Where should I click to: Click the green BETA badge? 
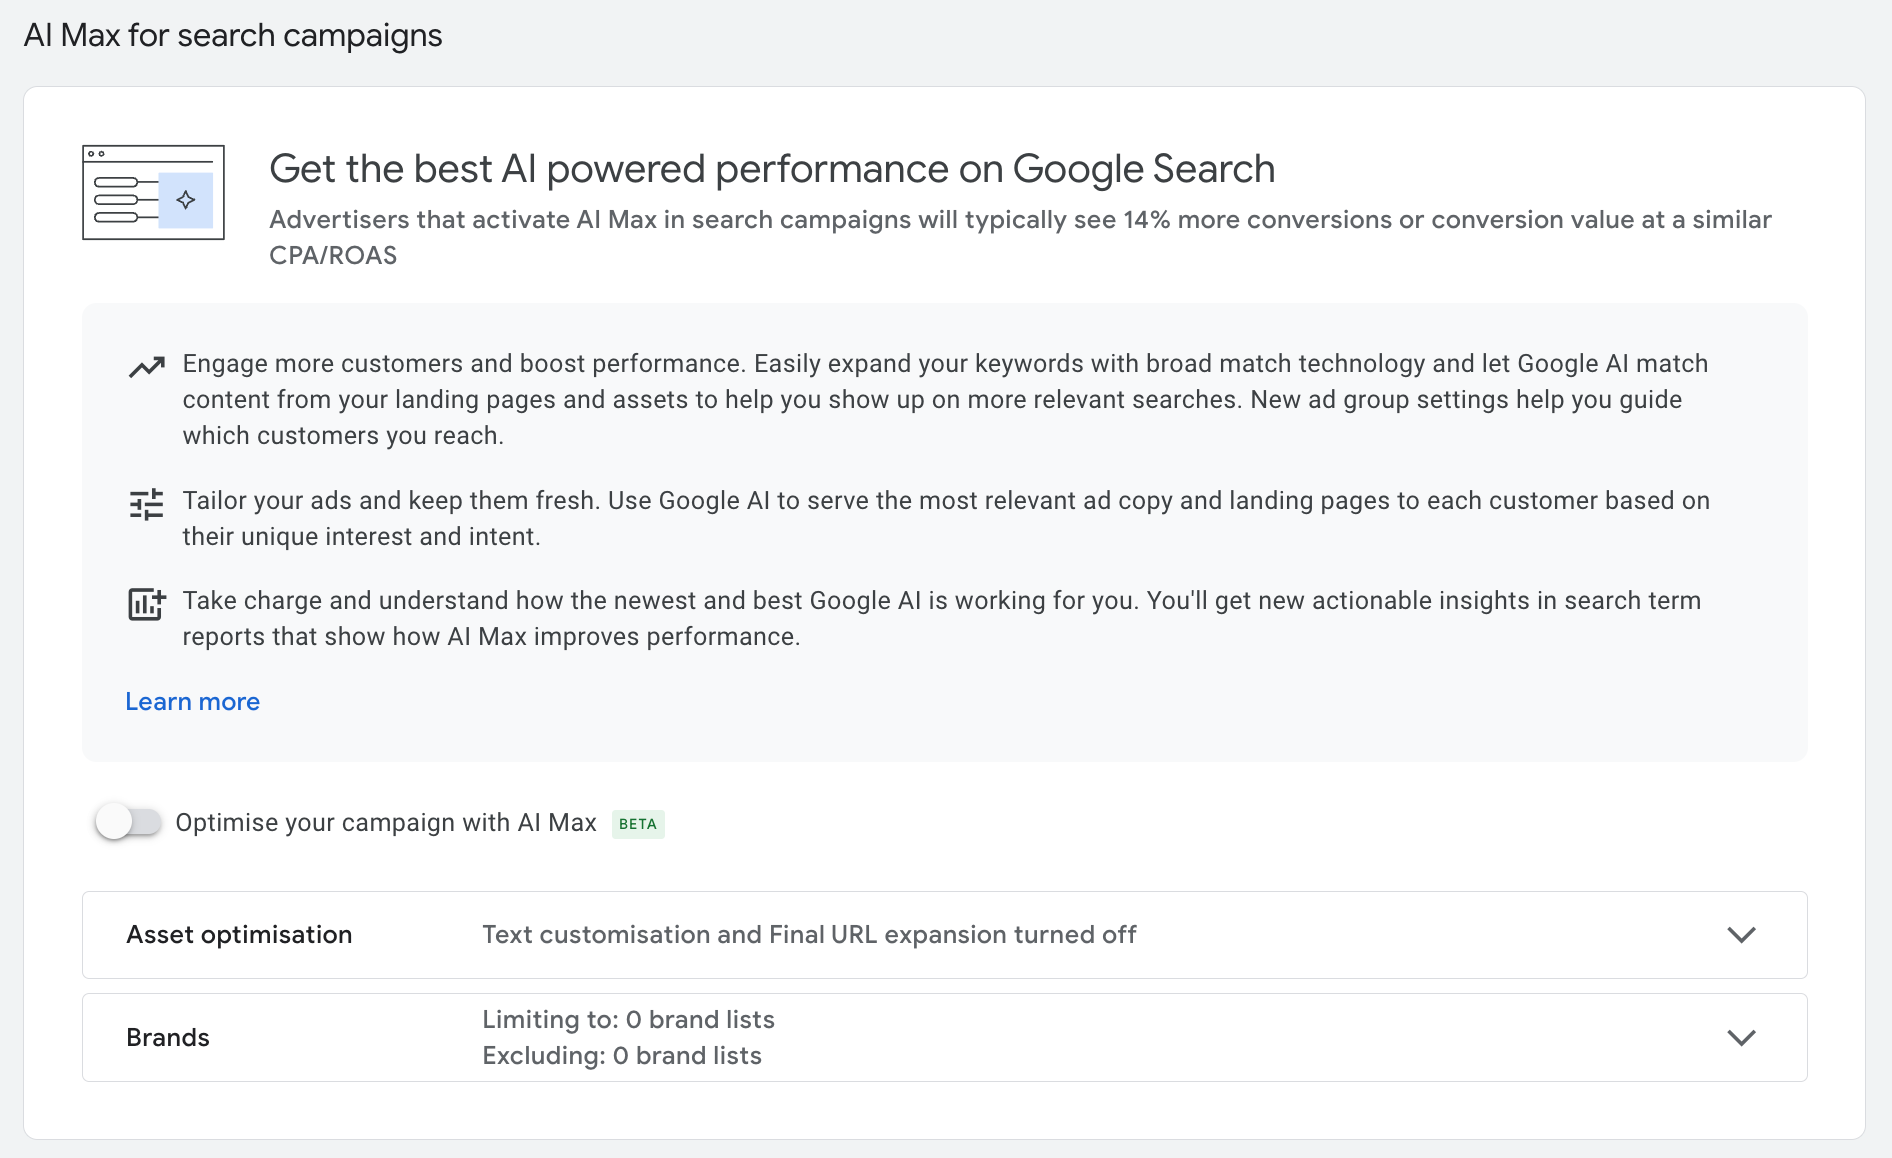pos(638,824)
